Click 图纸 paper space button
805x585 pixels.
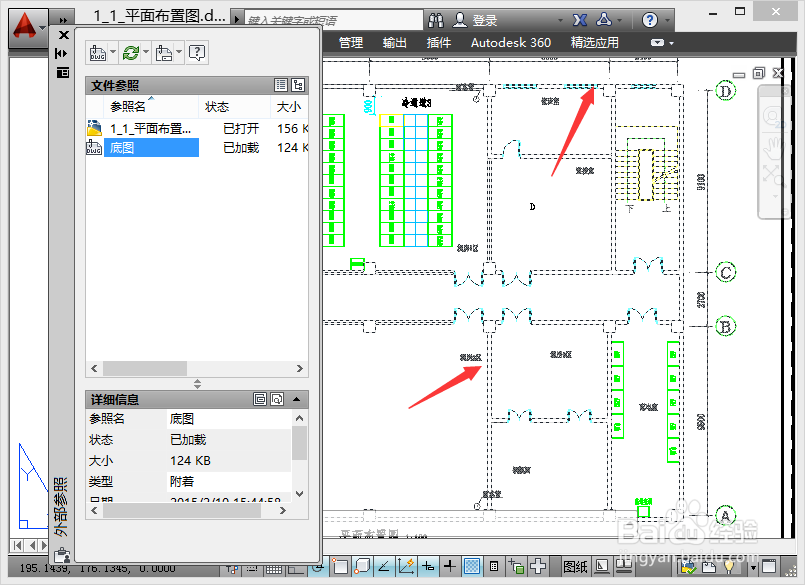click(x=575, y=566)
